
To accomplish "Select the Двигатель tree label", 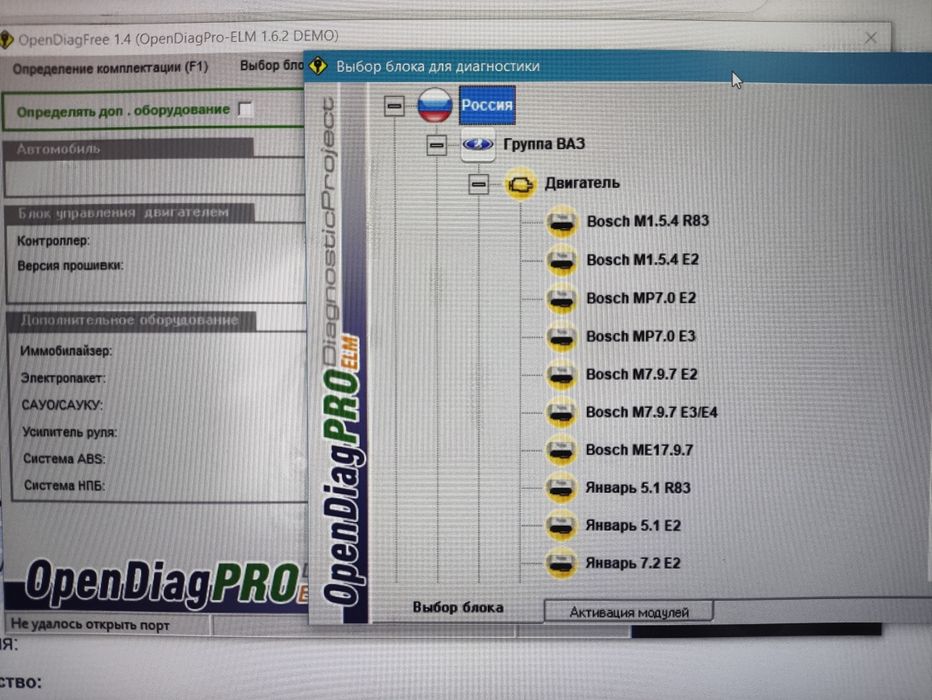I will coord(582,183).
